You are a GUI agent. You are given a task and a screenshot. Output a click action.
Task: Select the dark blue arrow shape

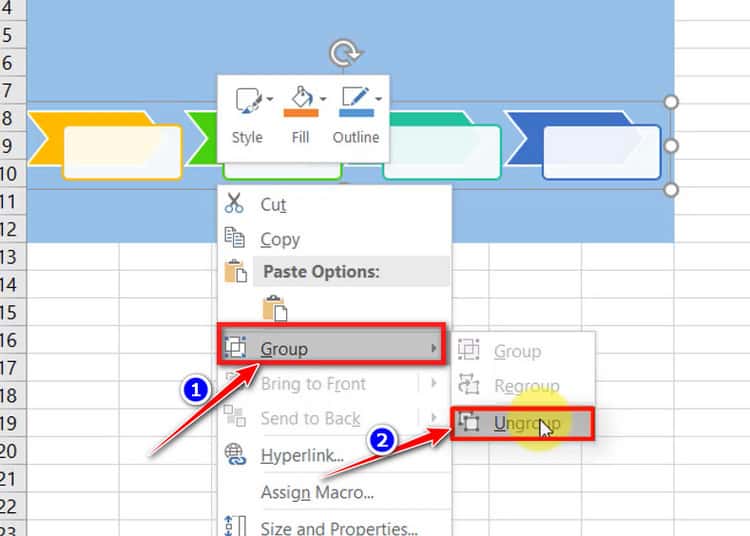pyautogui.click(x=524, y=138)
